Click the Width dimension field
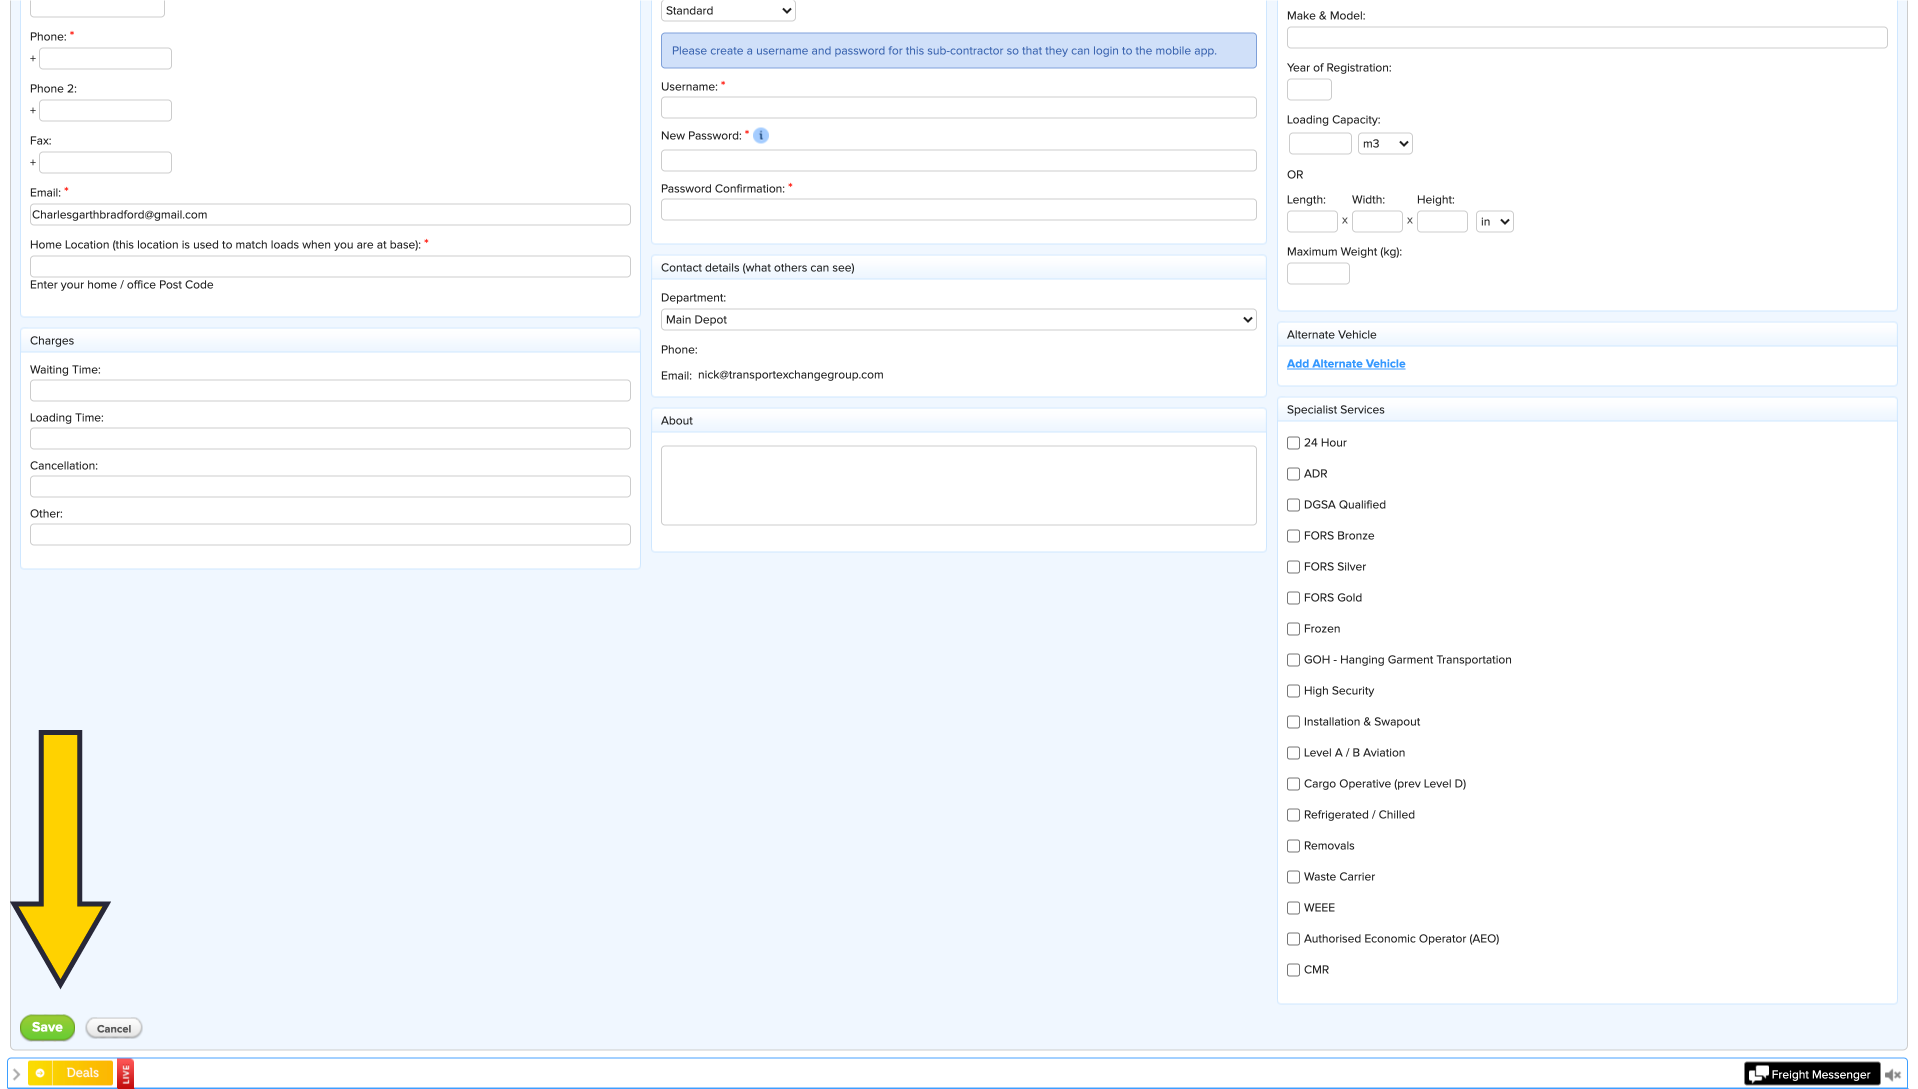1918x1089 pixels. tap(1377, 222)
